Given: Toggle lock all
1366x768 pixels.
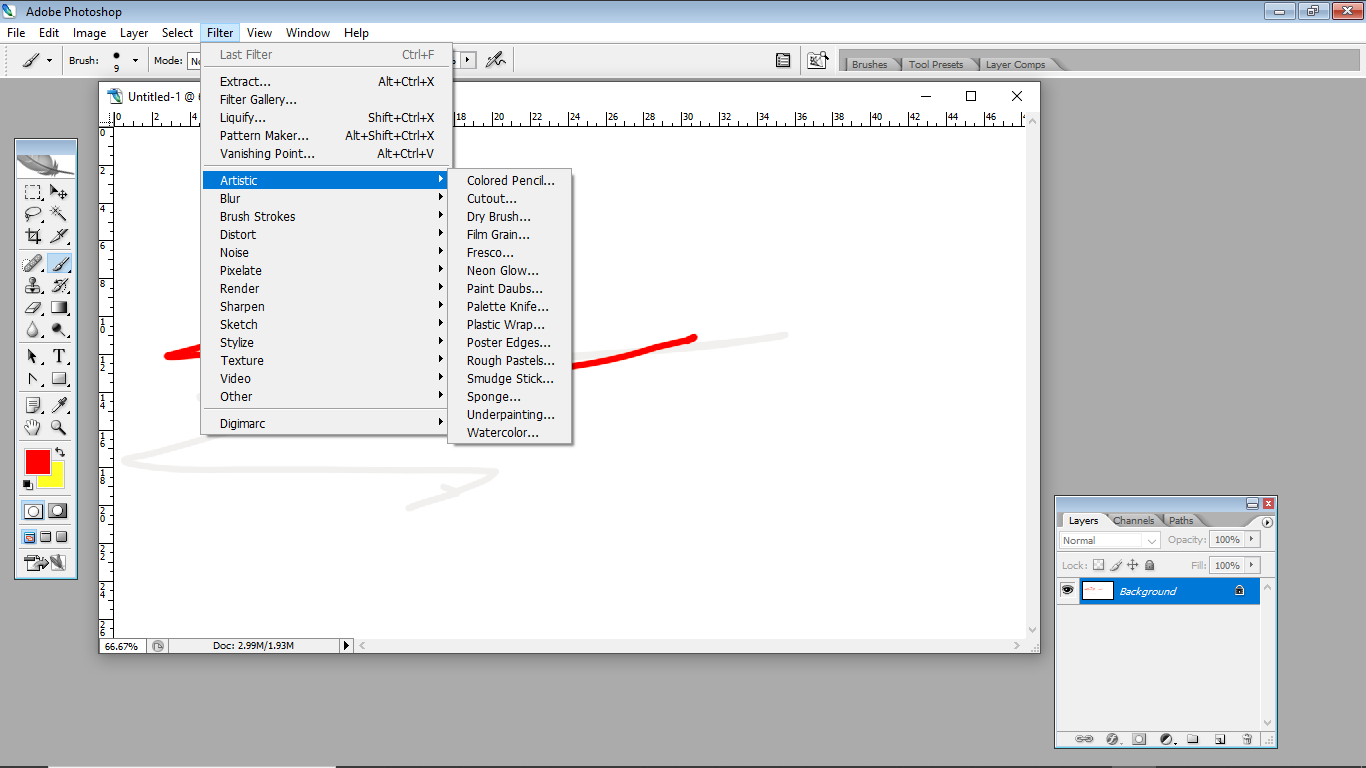Looking at the screenshot, I should click(x=1150, y=565).
